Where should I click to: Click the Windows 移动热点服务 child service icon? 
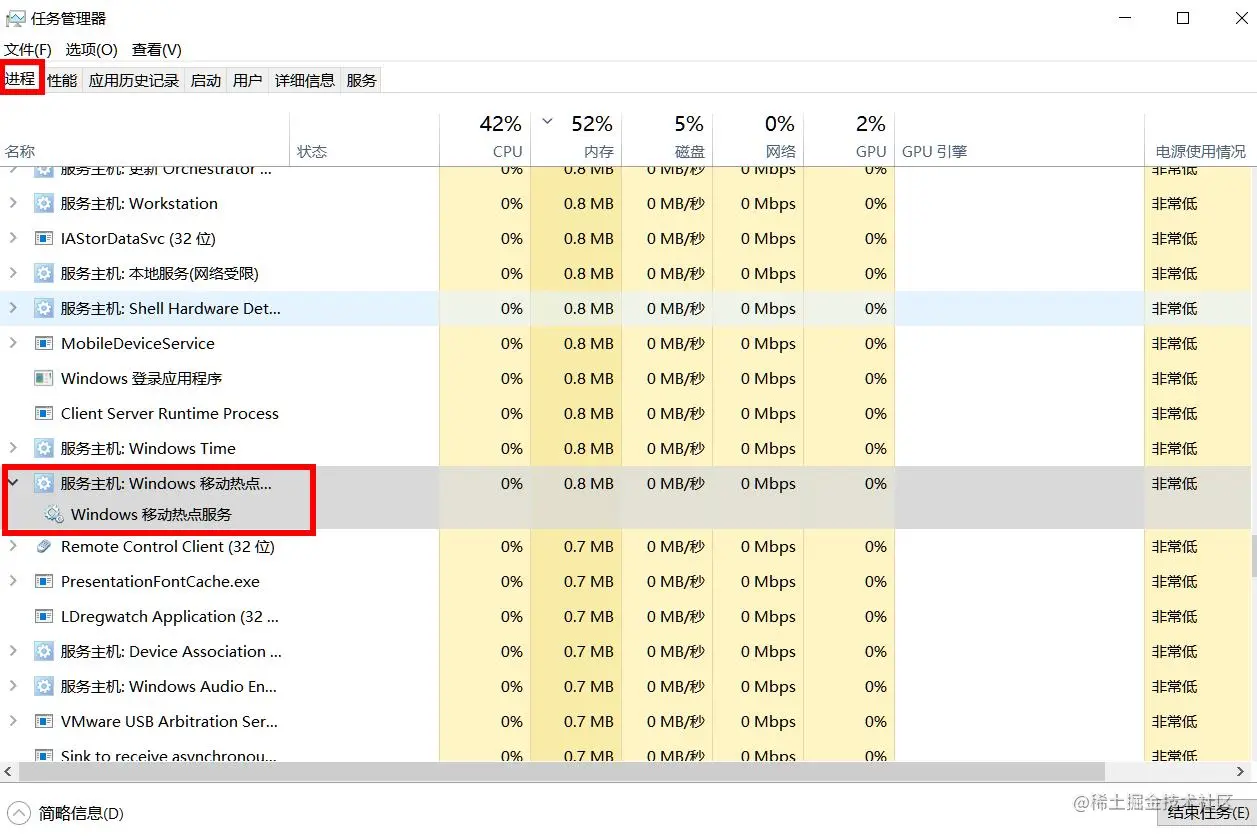pyautogui.click(x=54, y=514)
